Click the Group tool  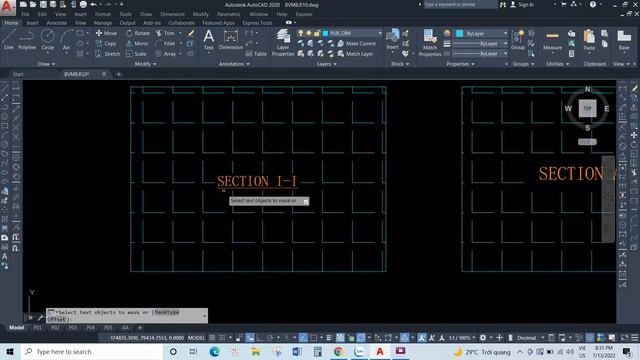coord(518,40)
